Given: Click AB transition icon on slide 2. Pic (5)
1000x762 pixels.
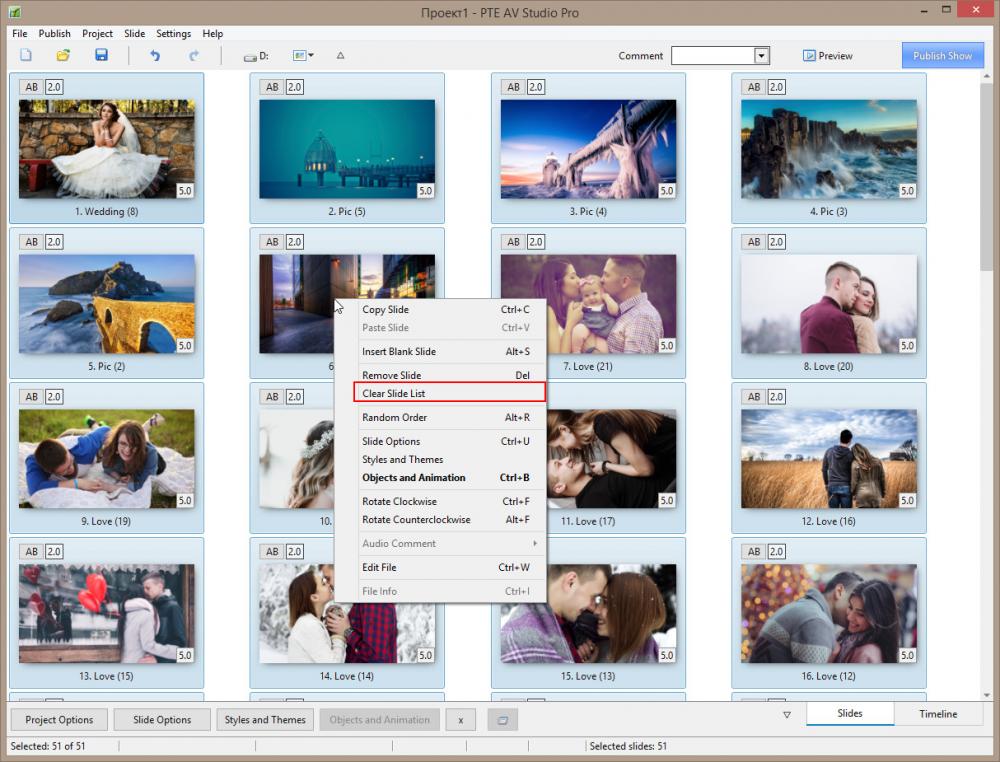Looking at the screenshot, I should point(272,87).
